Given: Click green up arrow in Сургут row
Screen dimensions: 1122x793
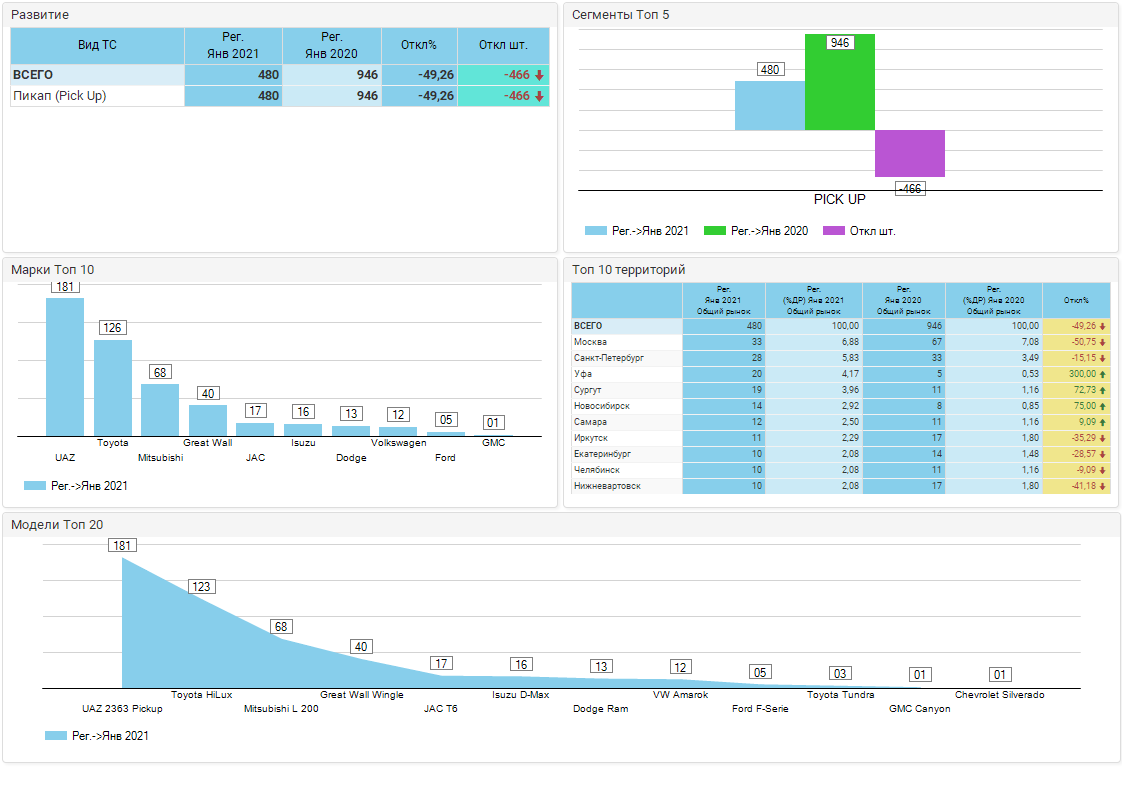Looking at the screenshot, I should (1102, 390).
